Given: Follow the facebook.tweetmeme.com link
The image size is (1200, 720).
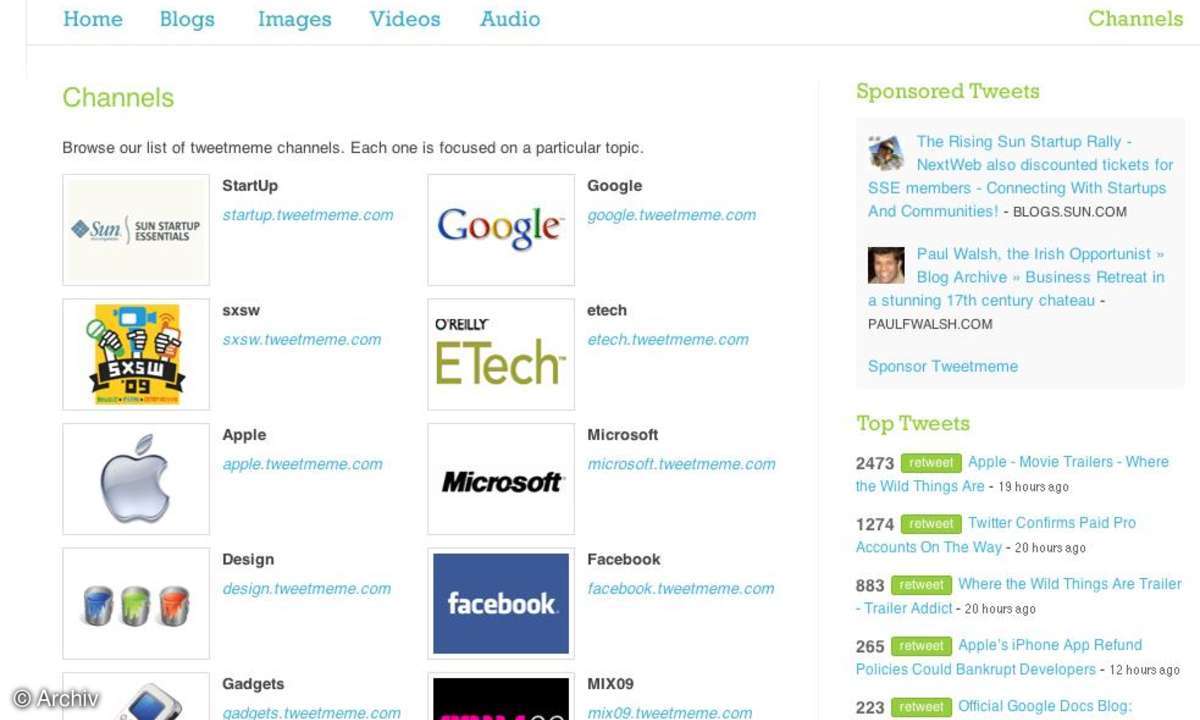Looking at the screenshot, I should pos(681,589).
